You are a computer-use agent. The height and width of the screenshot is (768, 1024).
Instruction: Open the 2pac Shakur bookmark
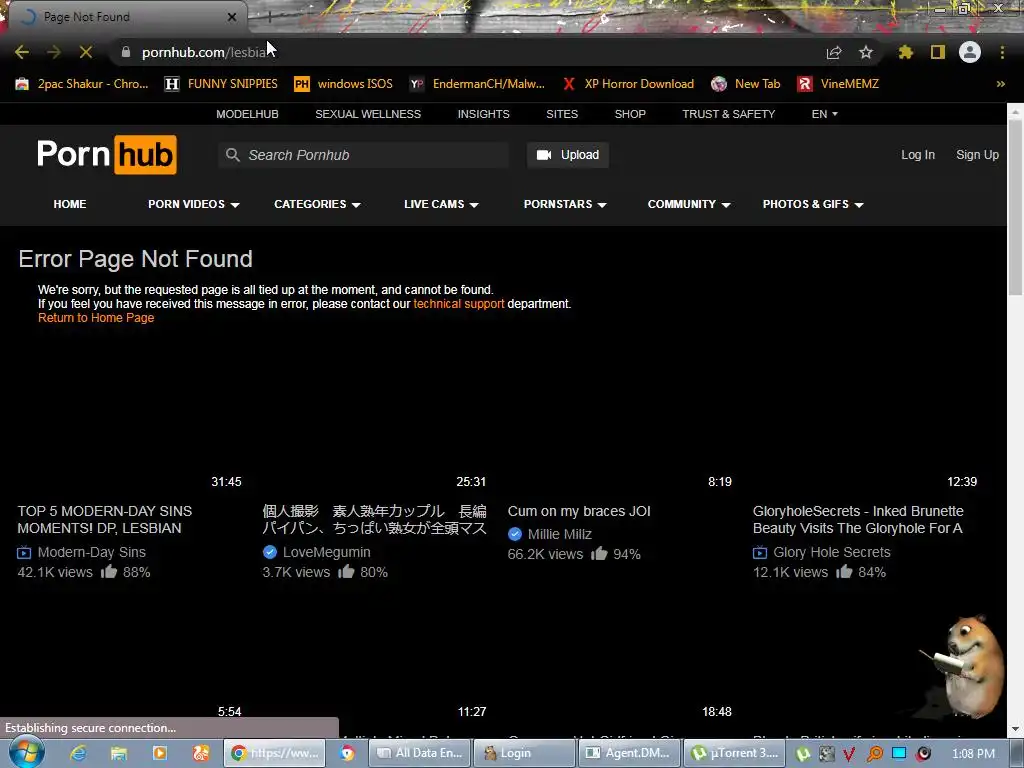pyautogui.click(x=82, y=84)
